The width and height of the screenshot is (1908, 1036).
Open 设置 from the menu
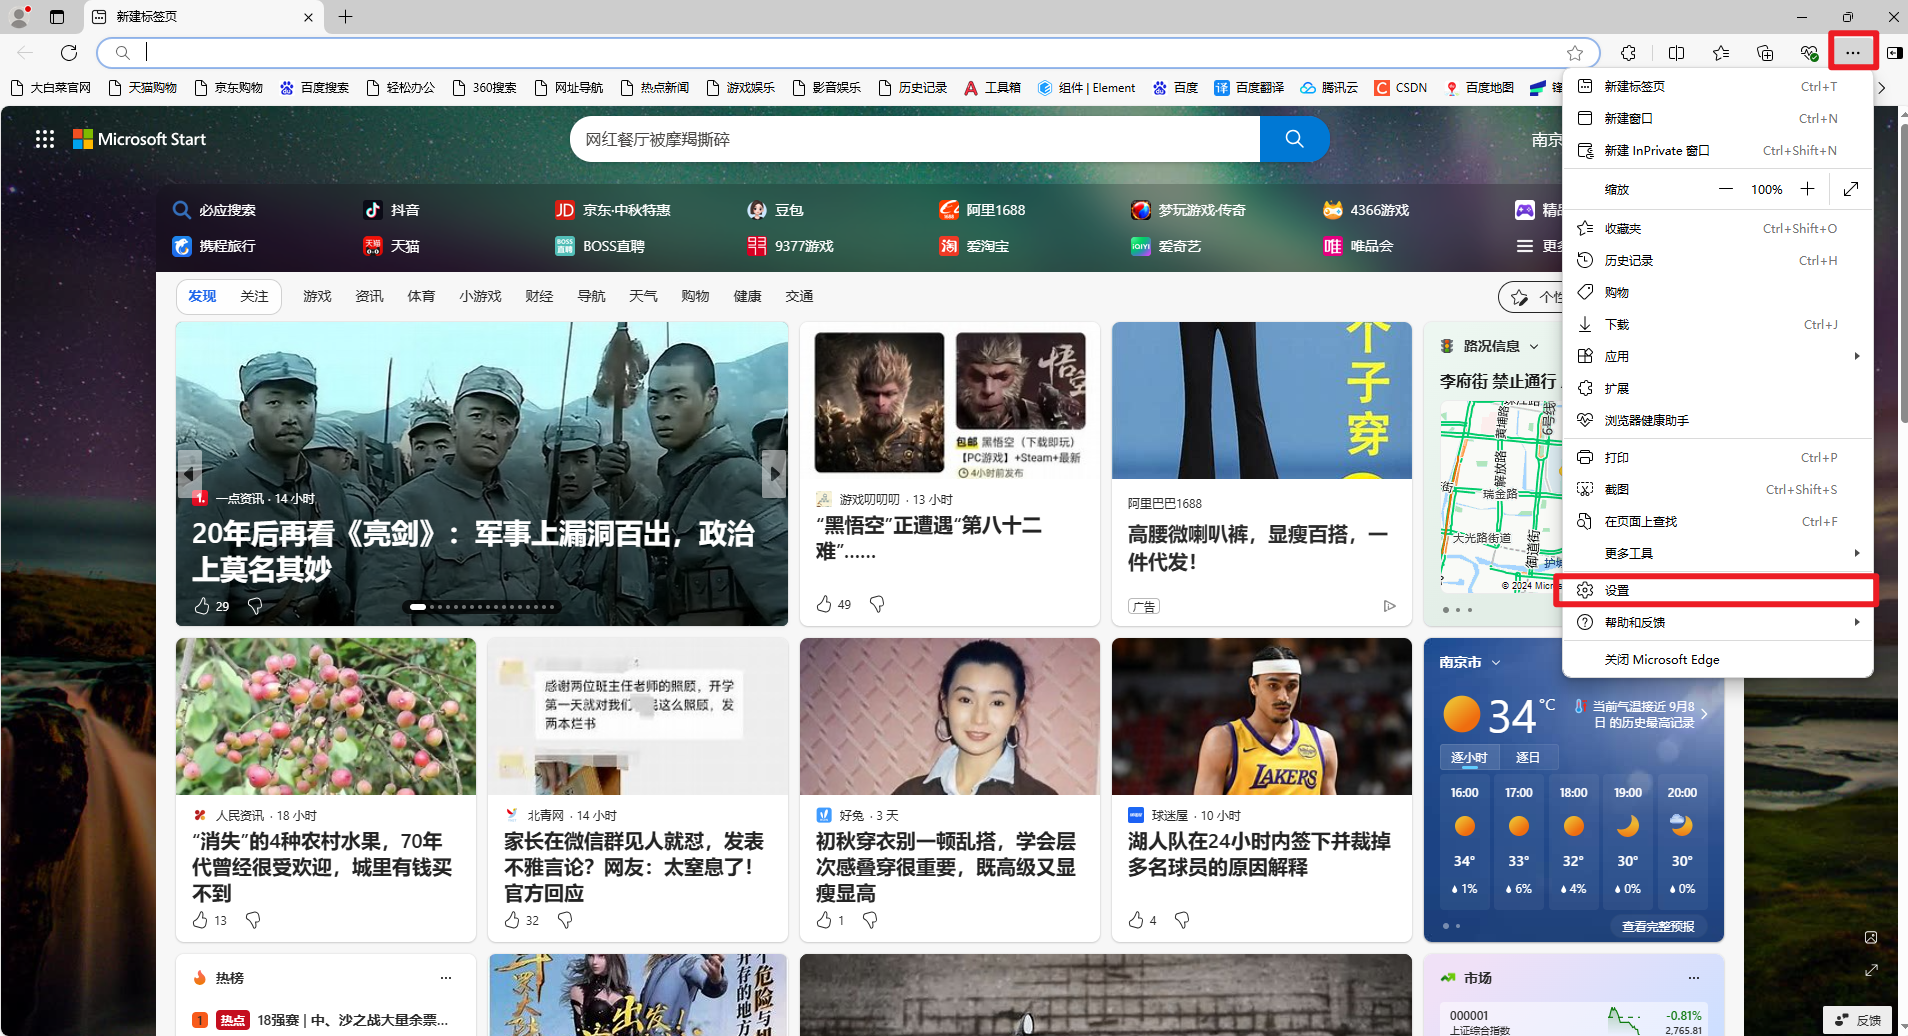point(1617,589)
